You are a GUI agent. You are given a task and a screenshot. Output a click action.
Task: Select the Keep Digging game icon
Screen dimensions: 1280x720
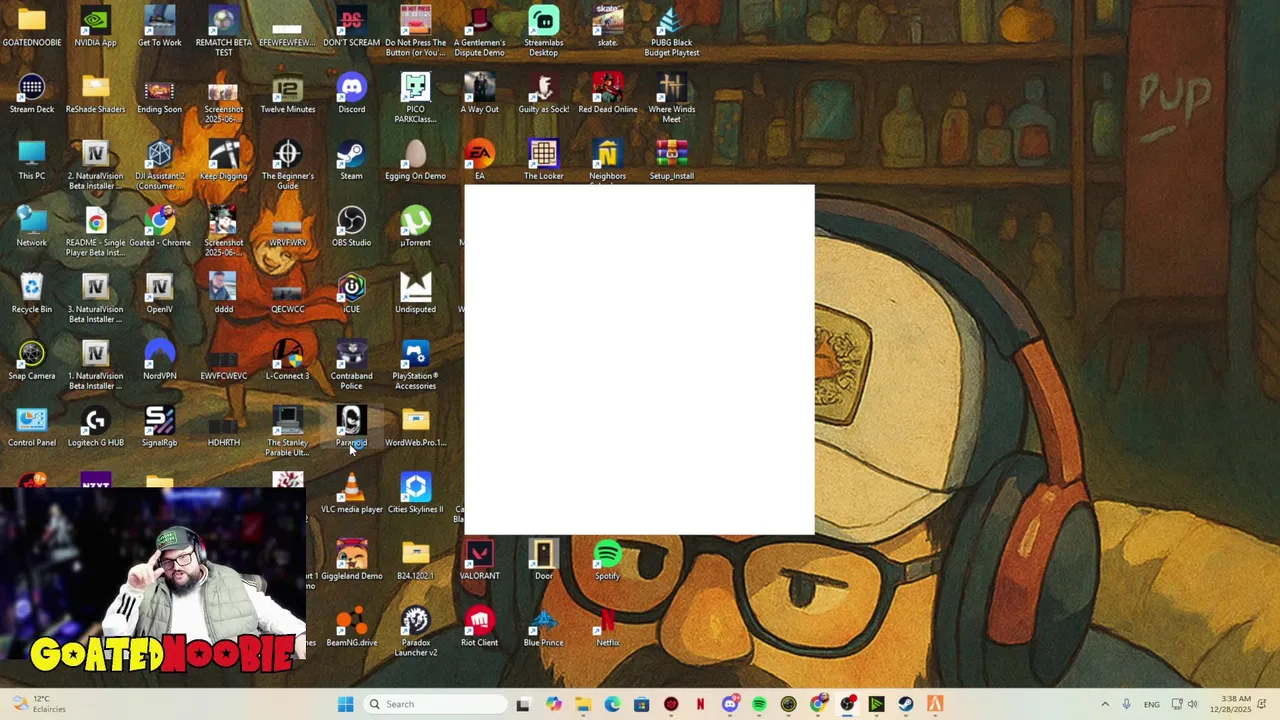click(x=223, y=160)
